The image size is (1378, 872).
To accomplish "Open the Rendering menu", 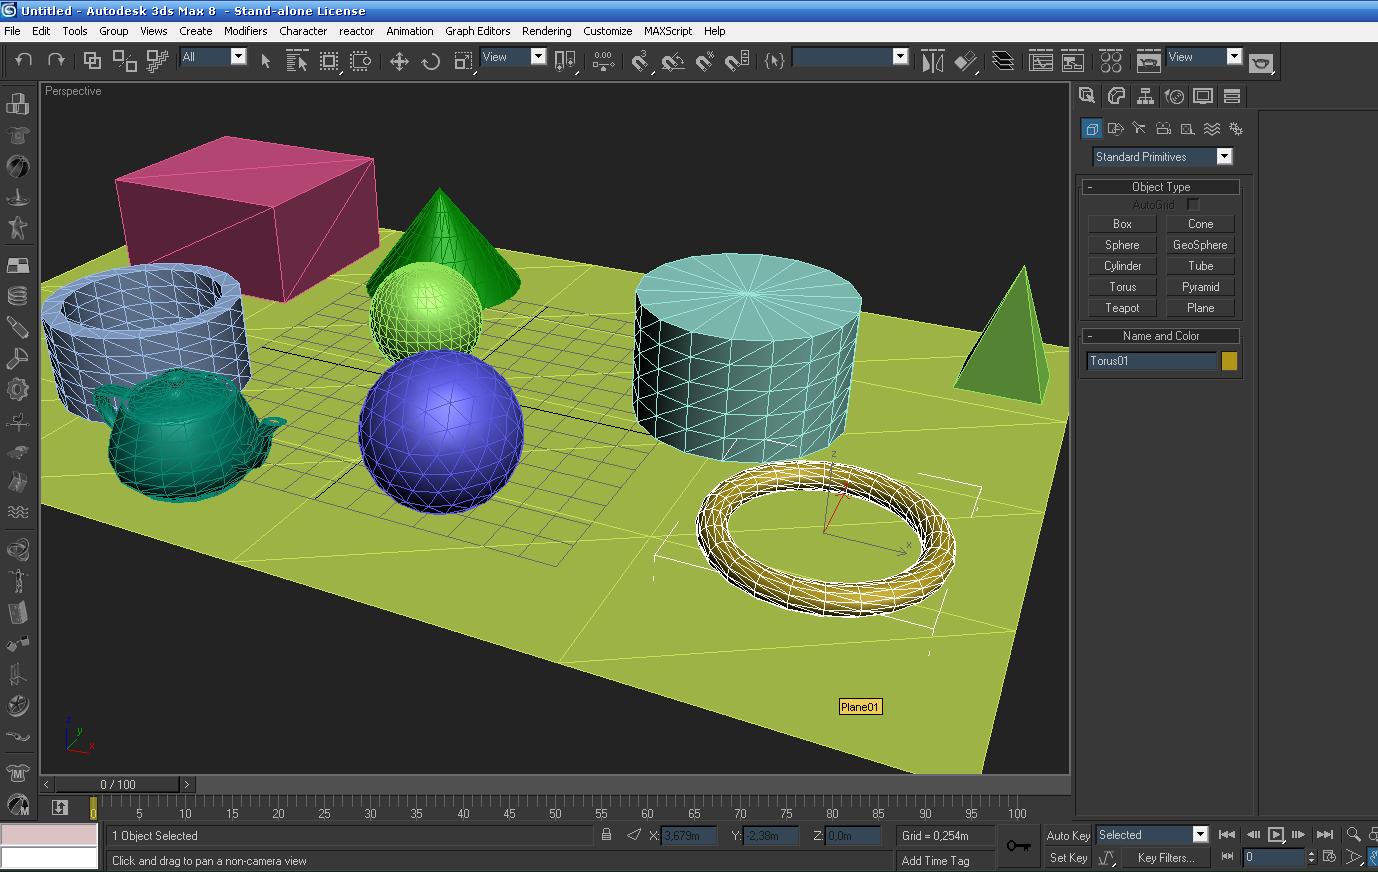I will [x=547, y=31].
